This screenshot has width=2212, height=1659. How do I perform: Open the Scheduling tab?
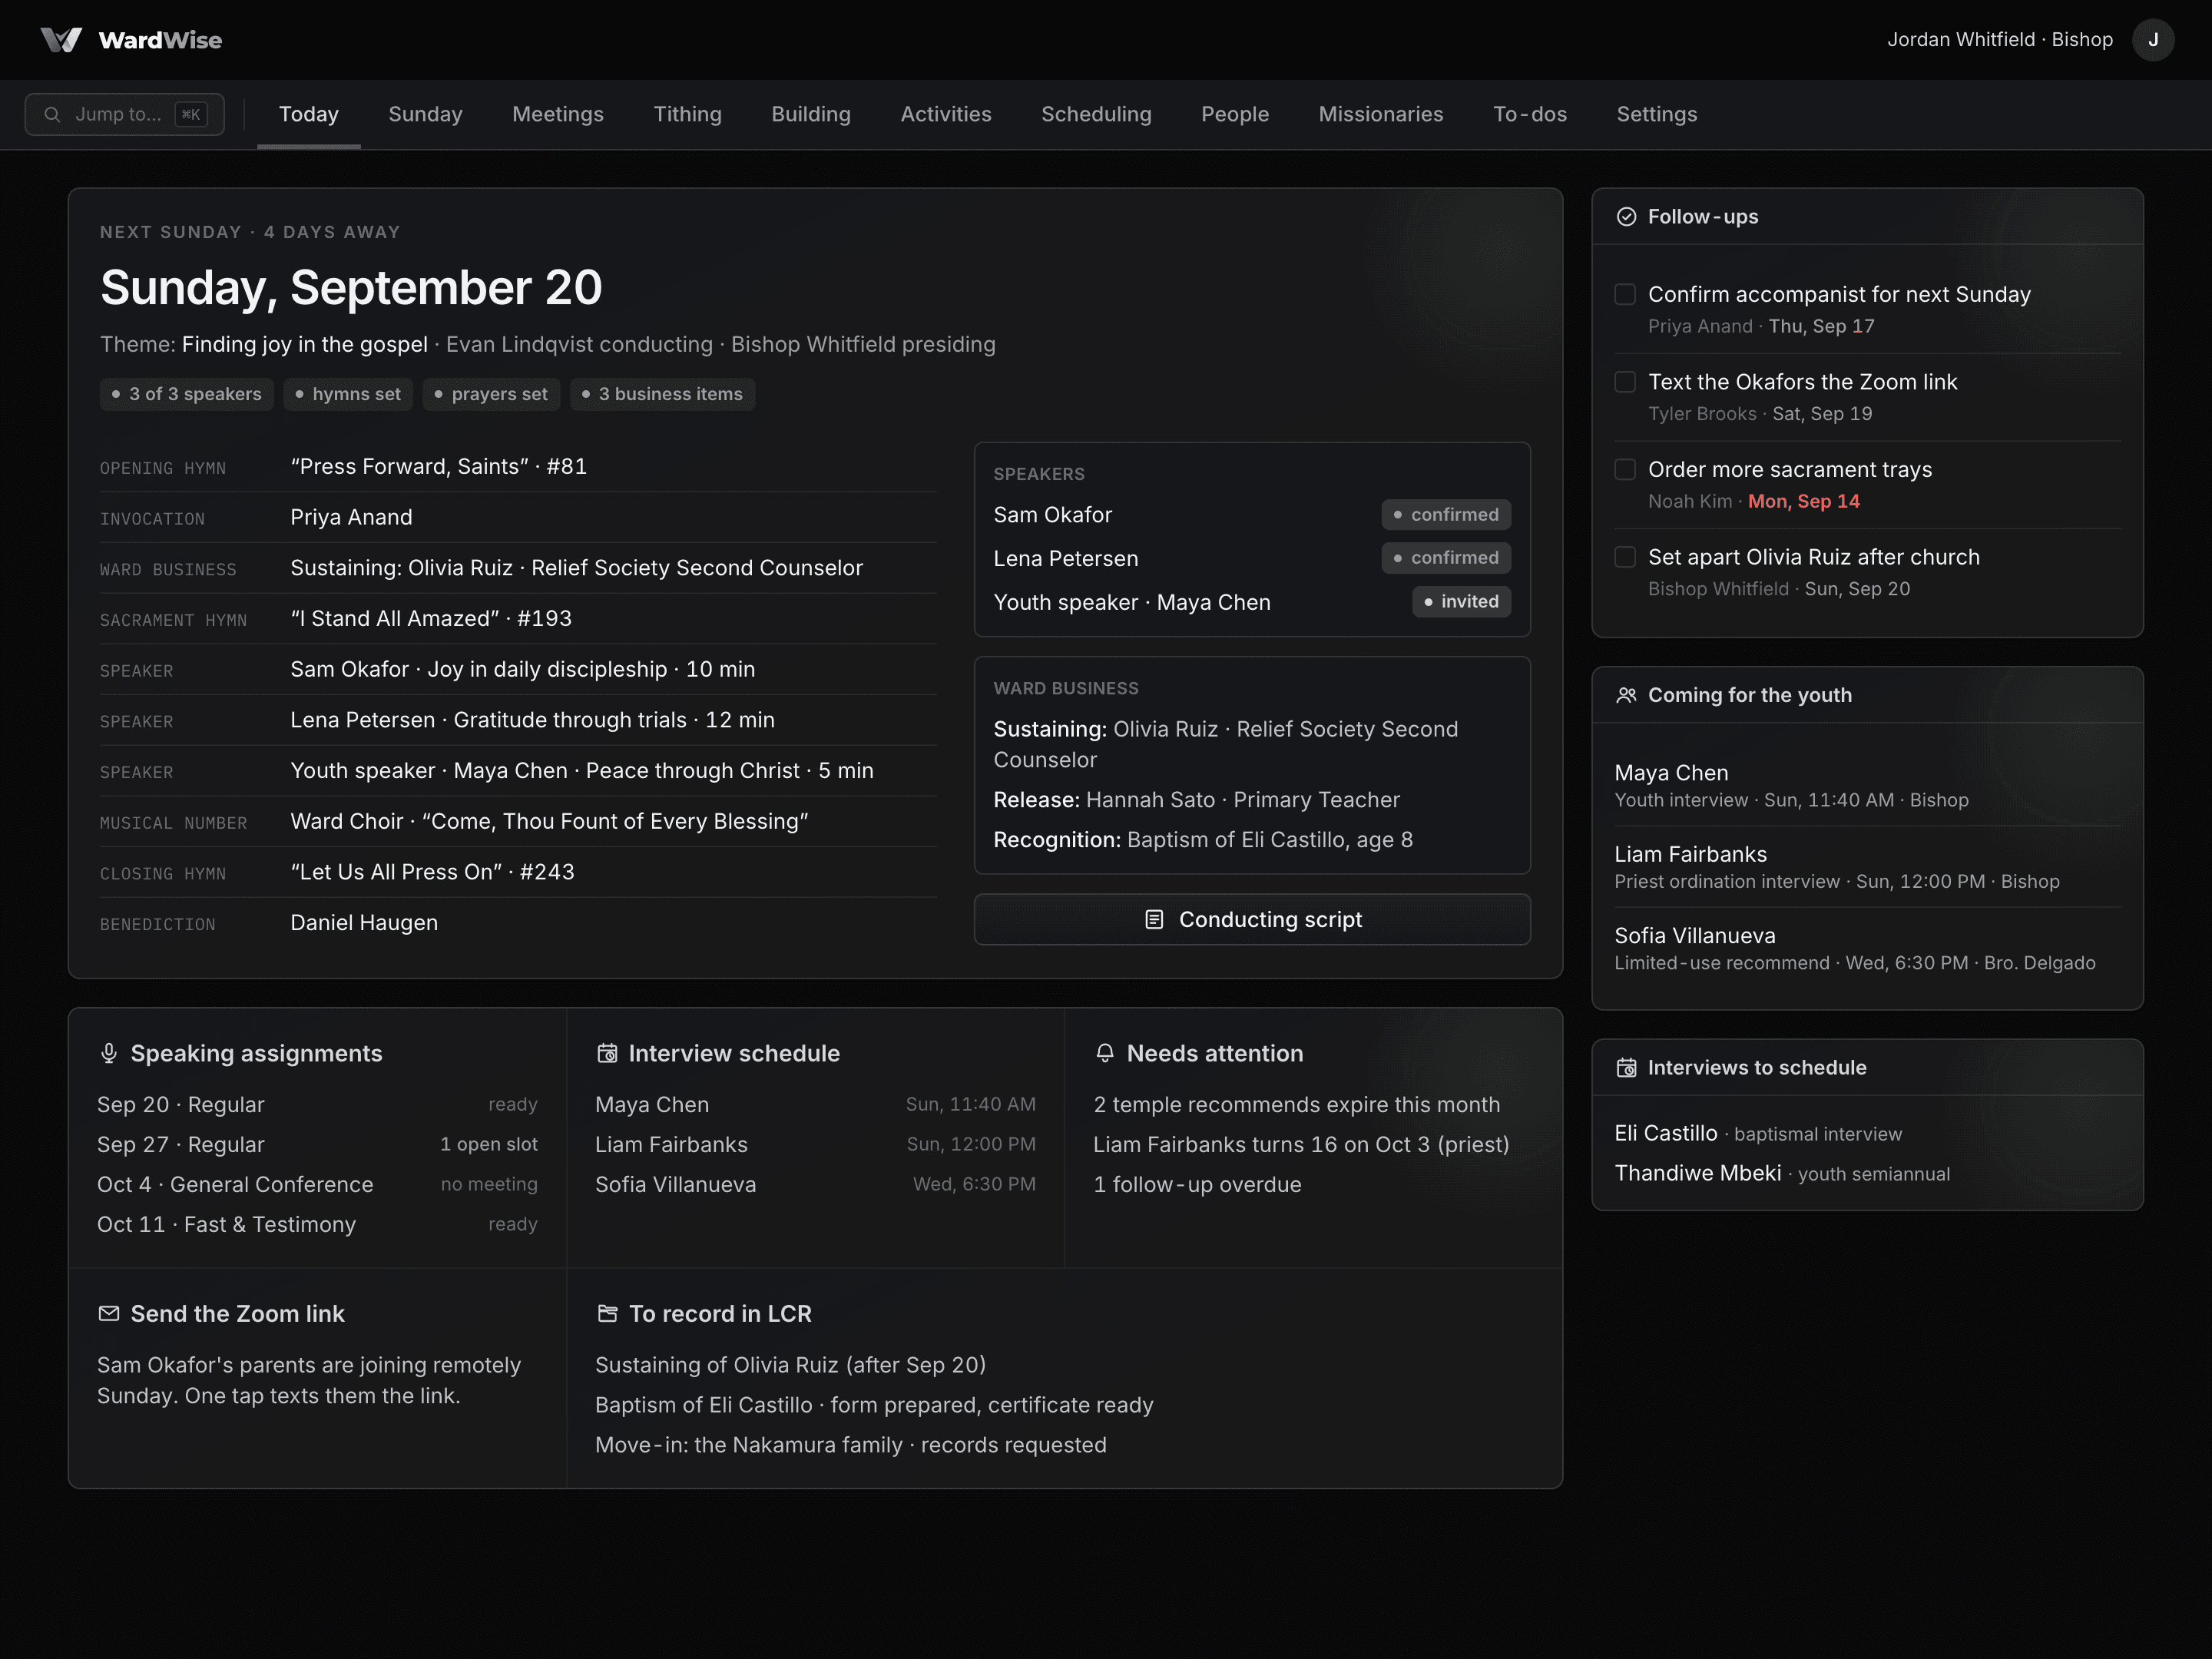tap(1096, 114)
